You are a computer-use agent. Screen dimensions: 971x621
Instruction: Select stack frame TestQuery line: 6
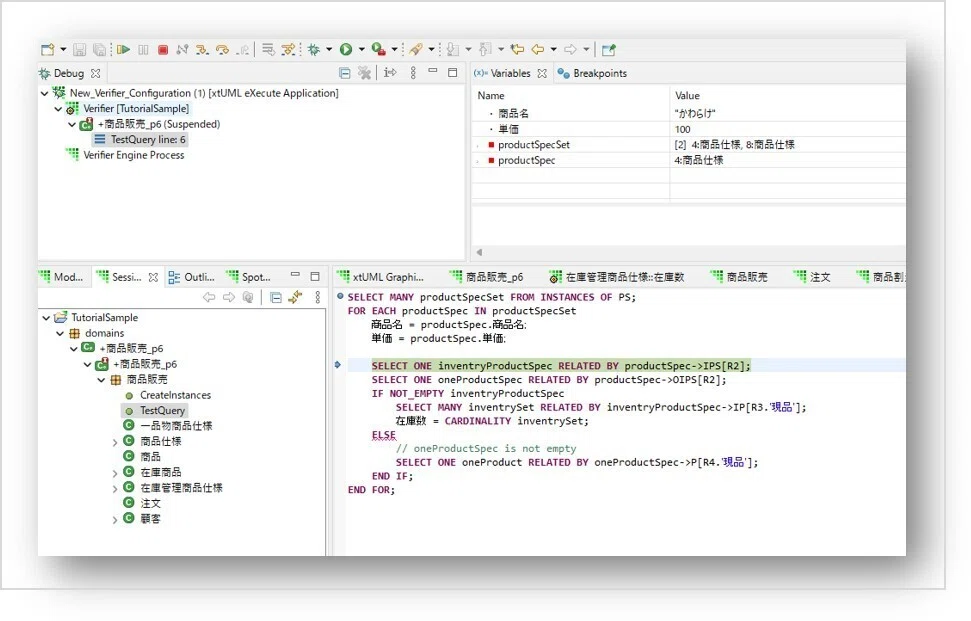pyautogui.click(x=140, y=140)
